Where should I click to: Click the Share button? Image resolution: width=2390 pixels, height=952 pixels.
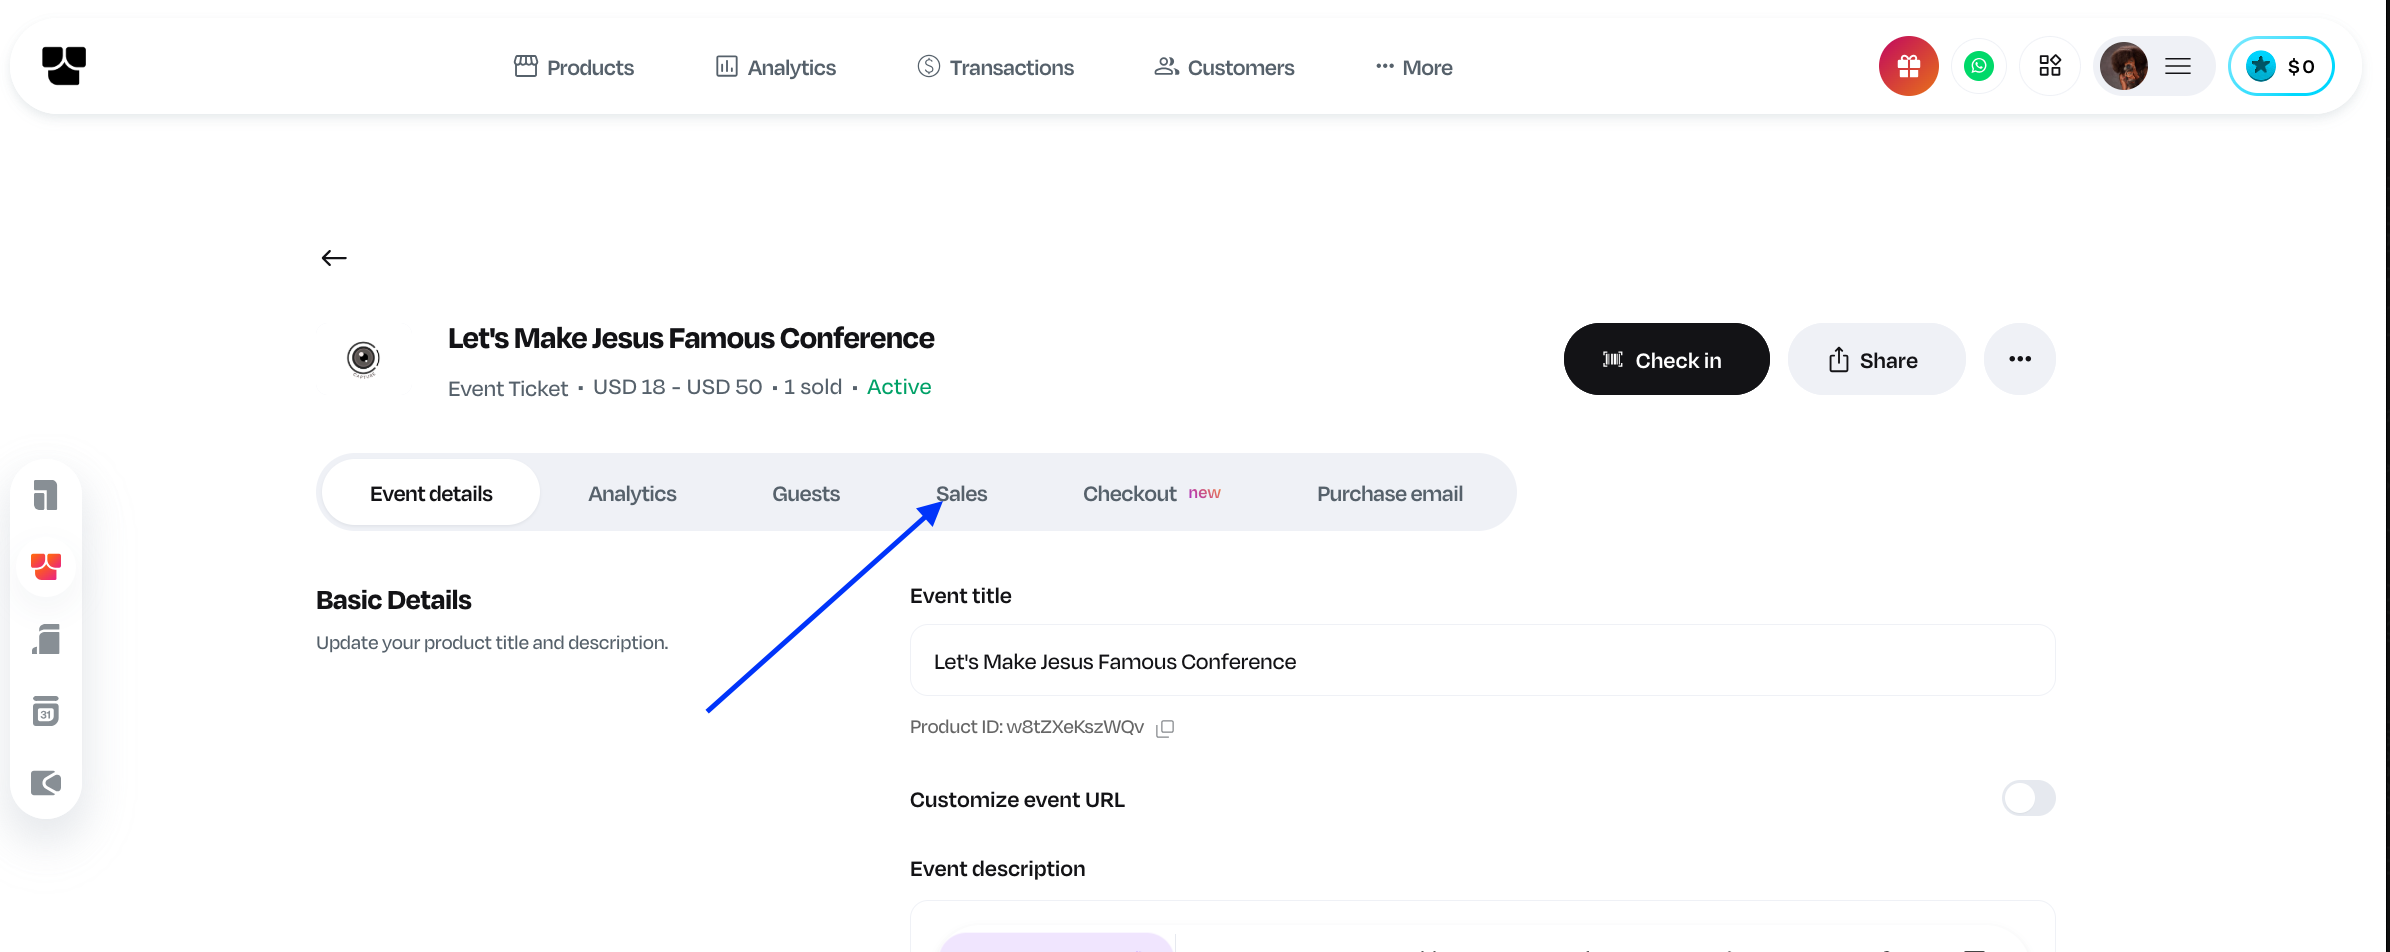(1875, 360)
